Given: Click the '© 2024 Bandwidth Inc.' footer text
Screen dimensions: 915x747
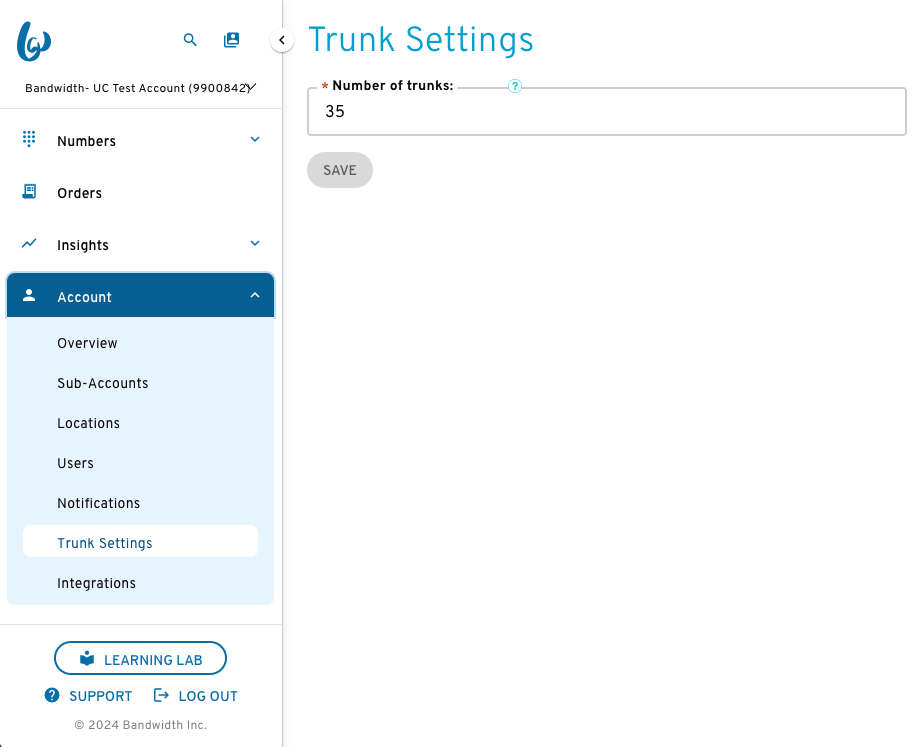Looking at the screenshot, I should click(x=141, y=725).
